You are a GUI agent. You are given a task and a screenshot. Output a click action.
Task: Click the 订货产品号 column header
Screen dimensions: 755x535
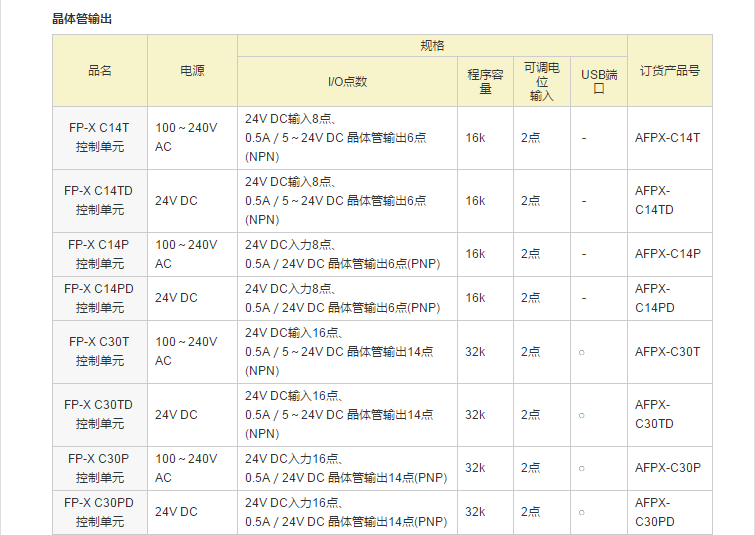670,70
